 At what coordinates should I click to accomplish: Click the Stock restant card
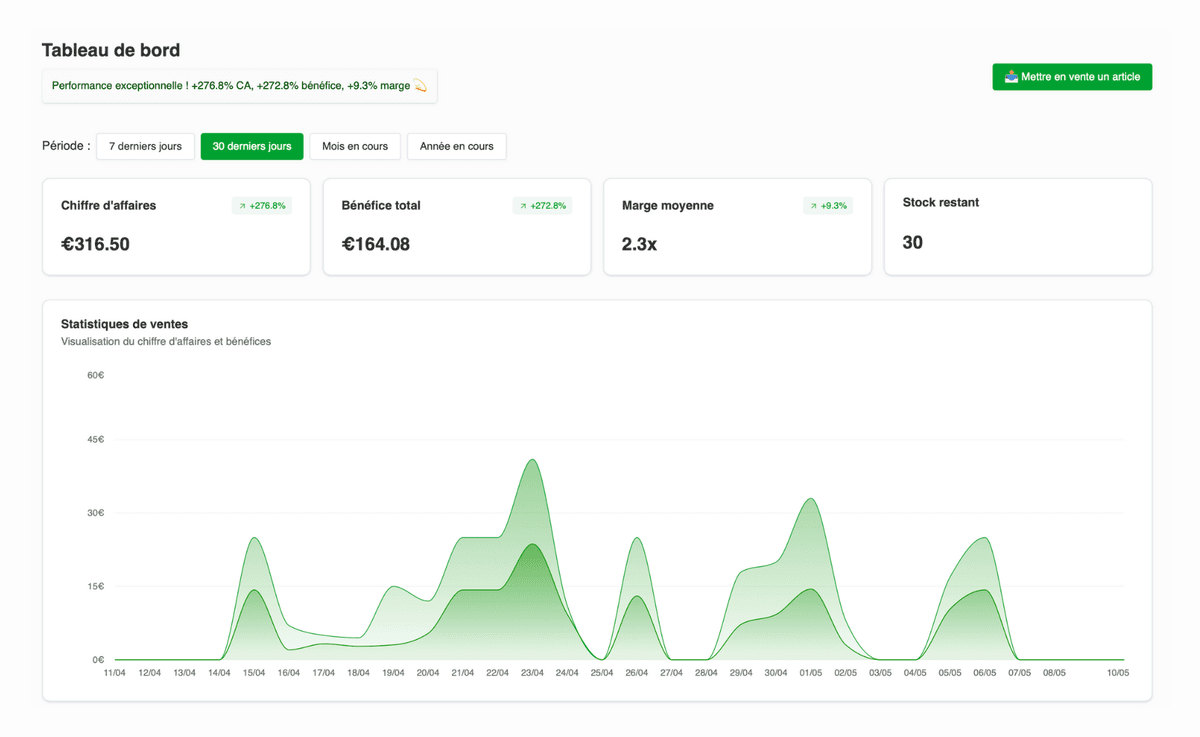tap(1018, 226)
